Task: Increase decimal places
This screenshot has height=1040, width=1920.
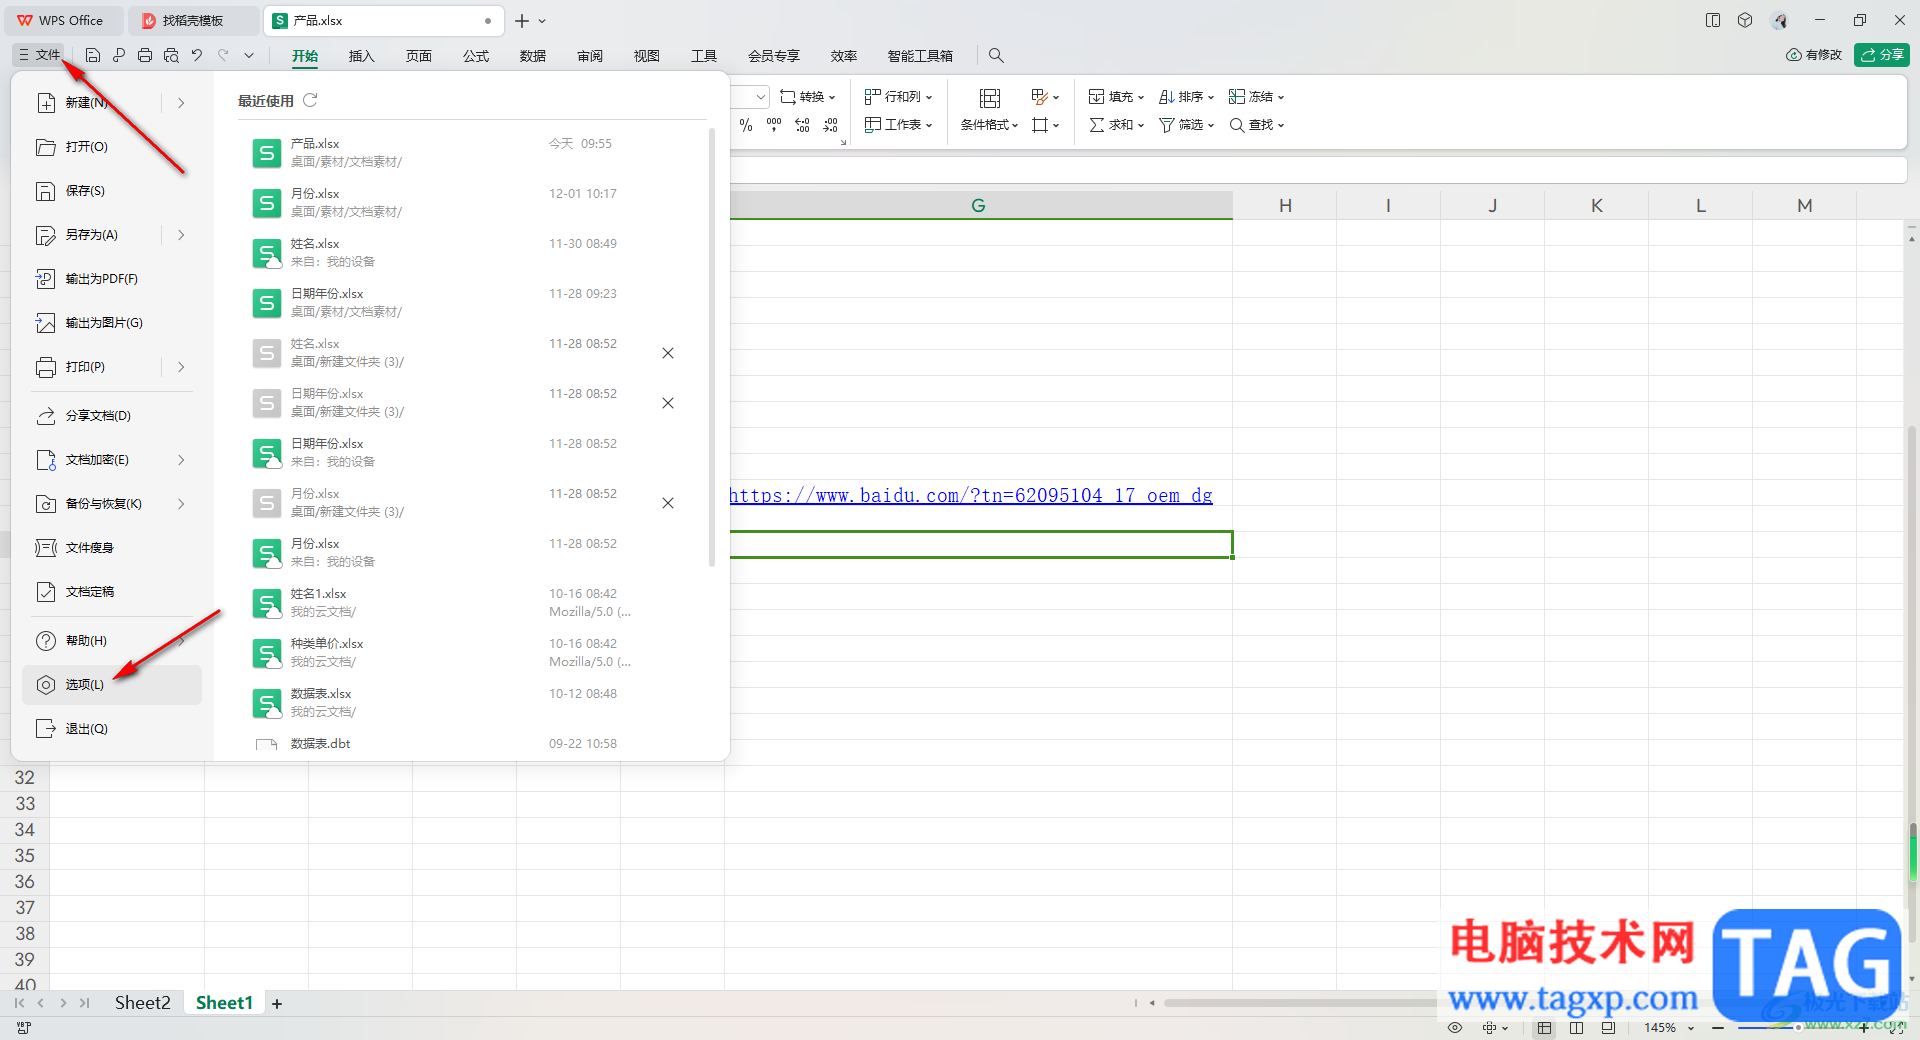Action: point(802,125)
